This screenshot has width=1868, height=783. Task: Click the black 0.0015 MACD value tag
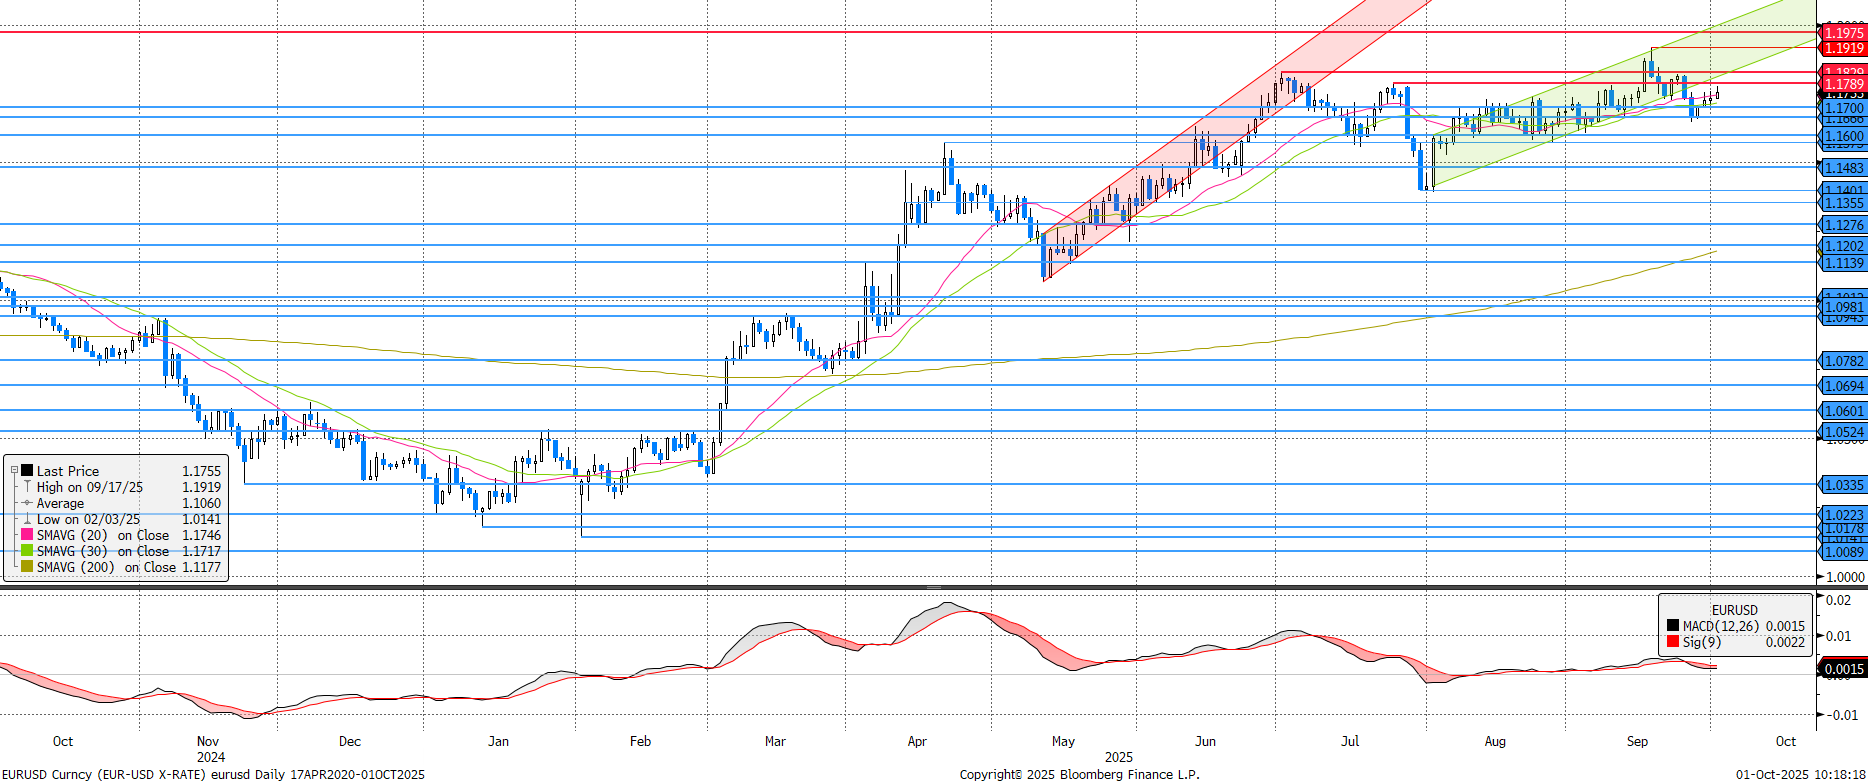1842,669
